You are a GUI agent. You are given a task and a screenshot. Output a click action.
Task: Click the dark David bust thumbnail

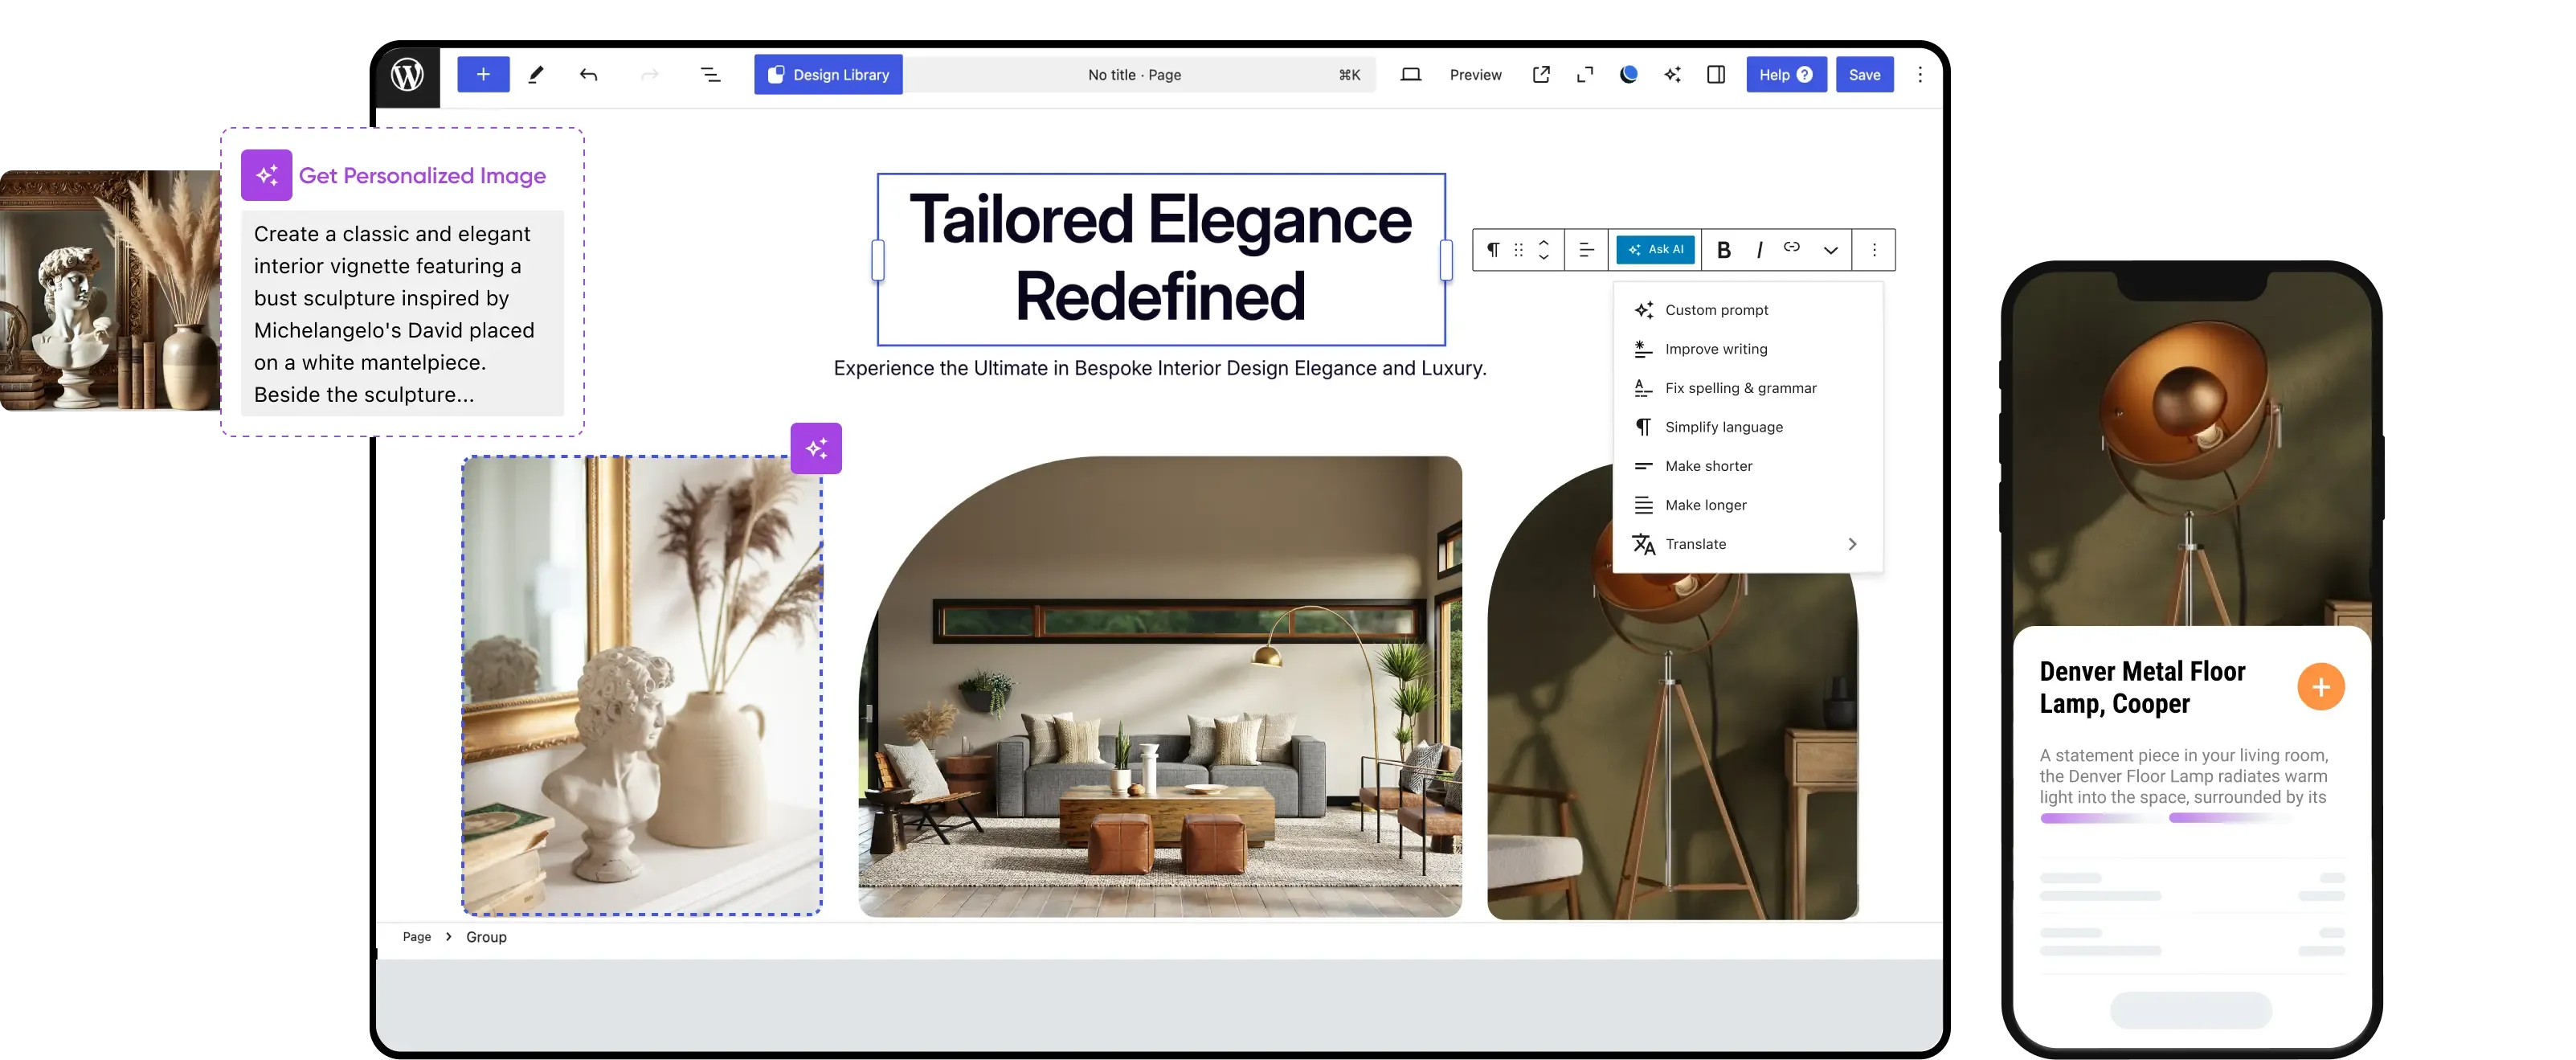110,290
